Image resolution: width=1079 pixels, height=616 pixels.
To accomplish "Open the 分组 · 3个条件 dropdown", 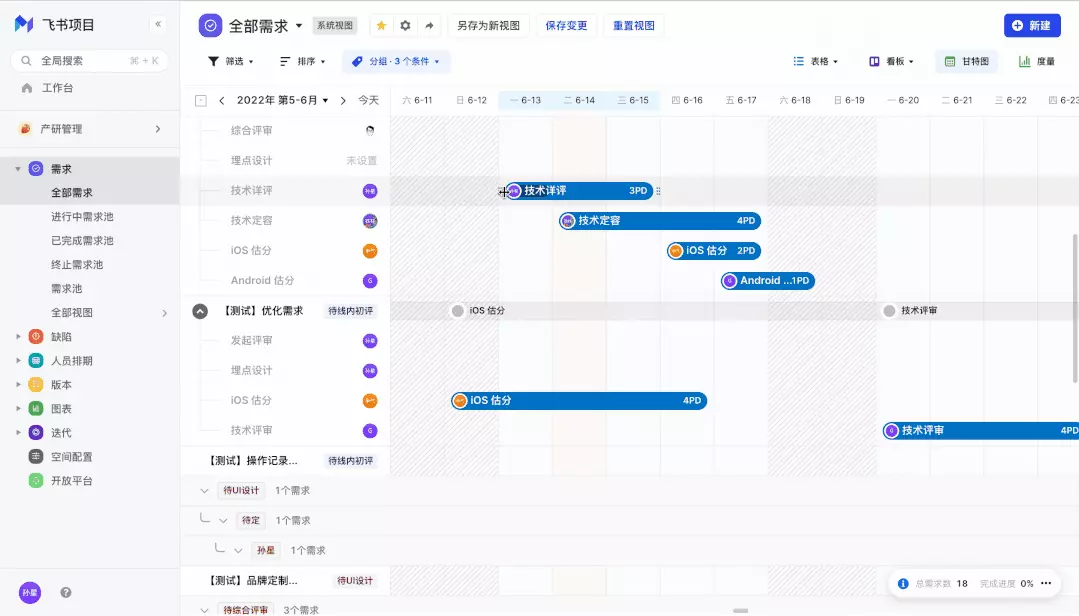I will tap(396, 62).
